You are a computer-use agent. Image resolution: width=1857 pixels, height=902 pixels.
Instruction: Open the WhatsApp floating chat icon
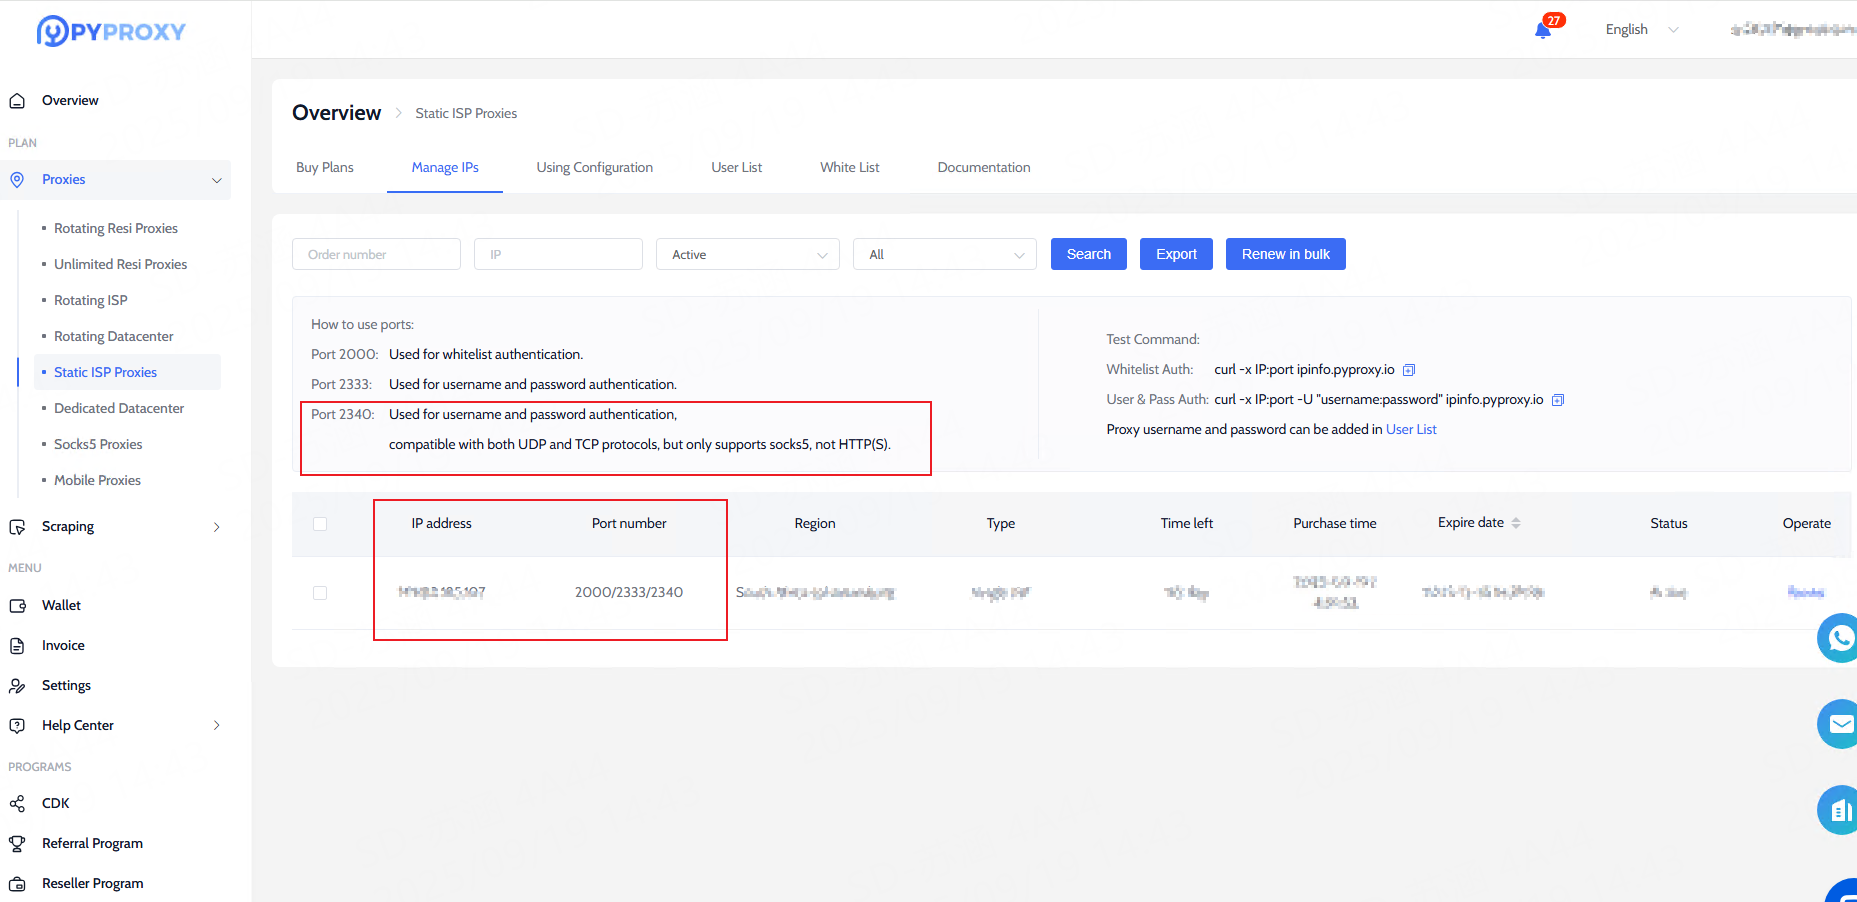point(1839,638)
